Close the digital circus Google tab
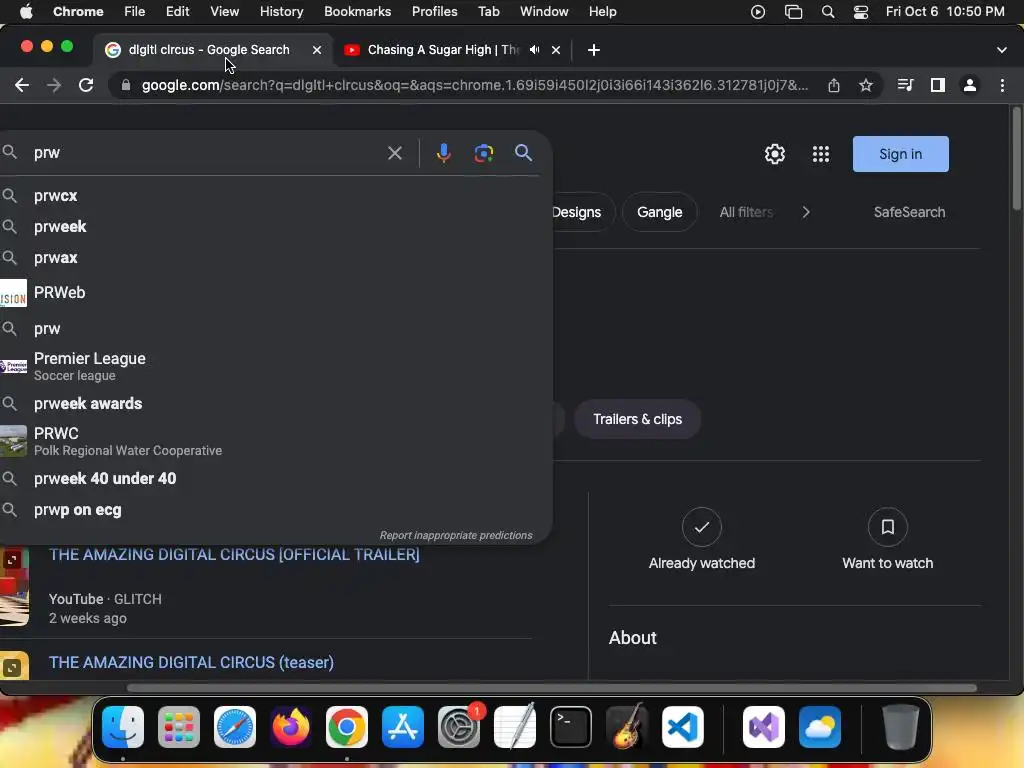The height and width of the screenshot is (768, 1024). pos(317,50)
